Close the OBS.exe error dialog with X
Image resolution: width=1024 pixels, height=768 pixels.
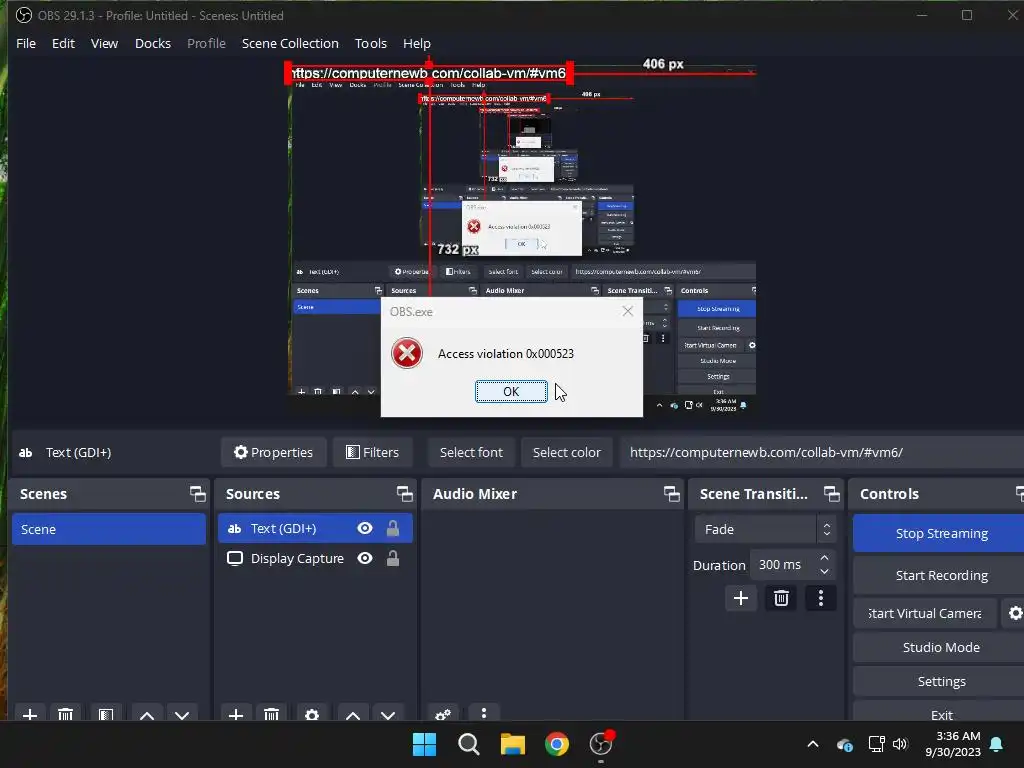click(x=628, y=311)
